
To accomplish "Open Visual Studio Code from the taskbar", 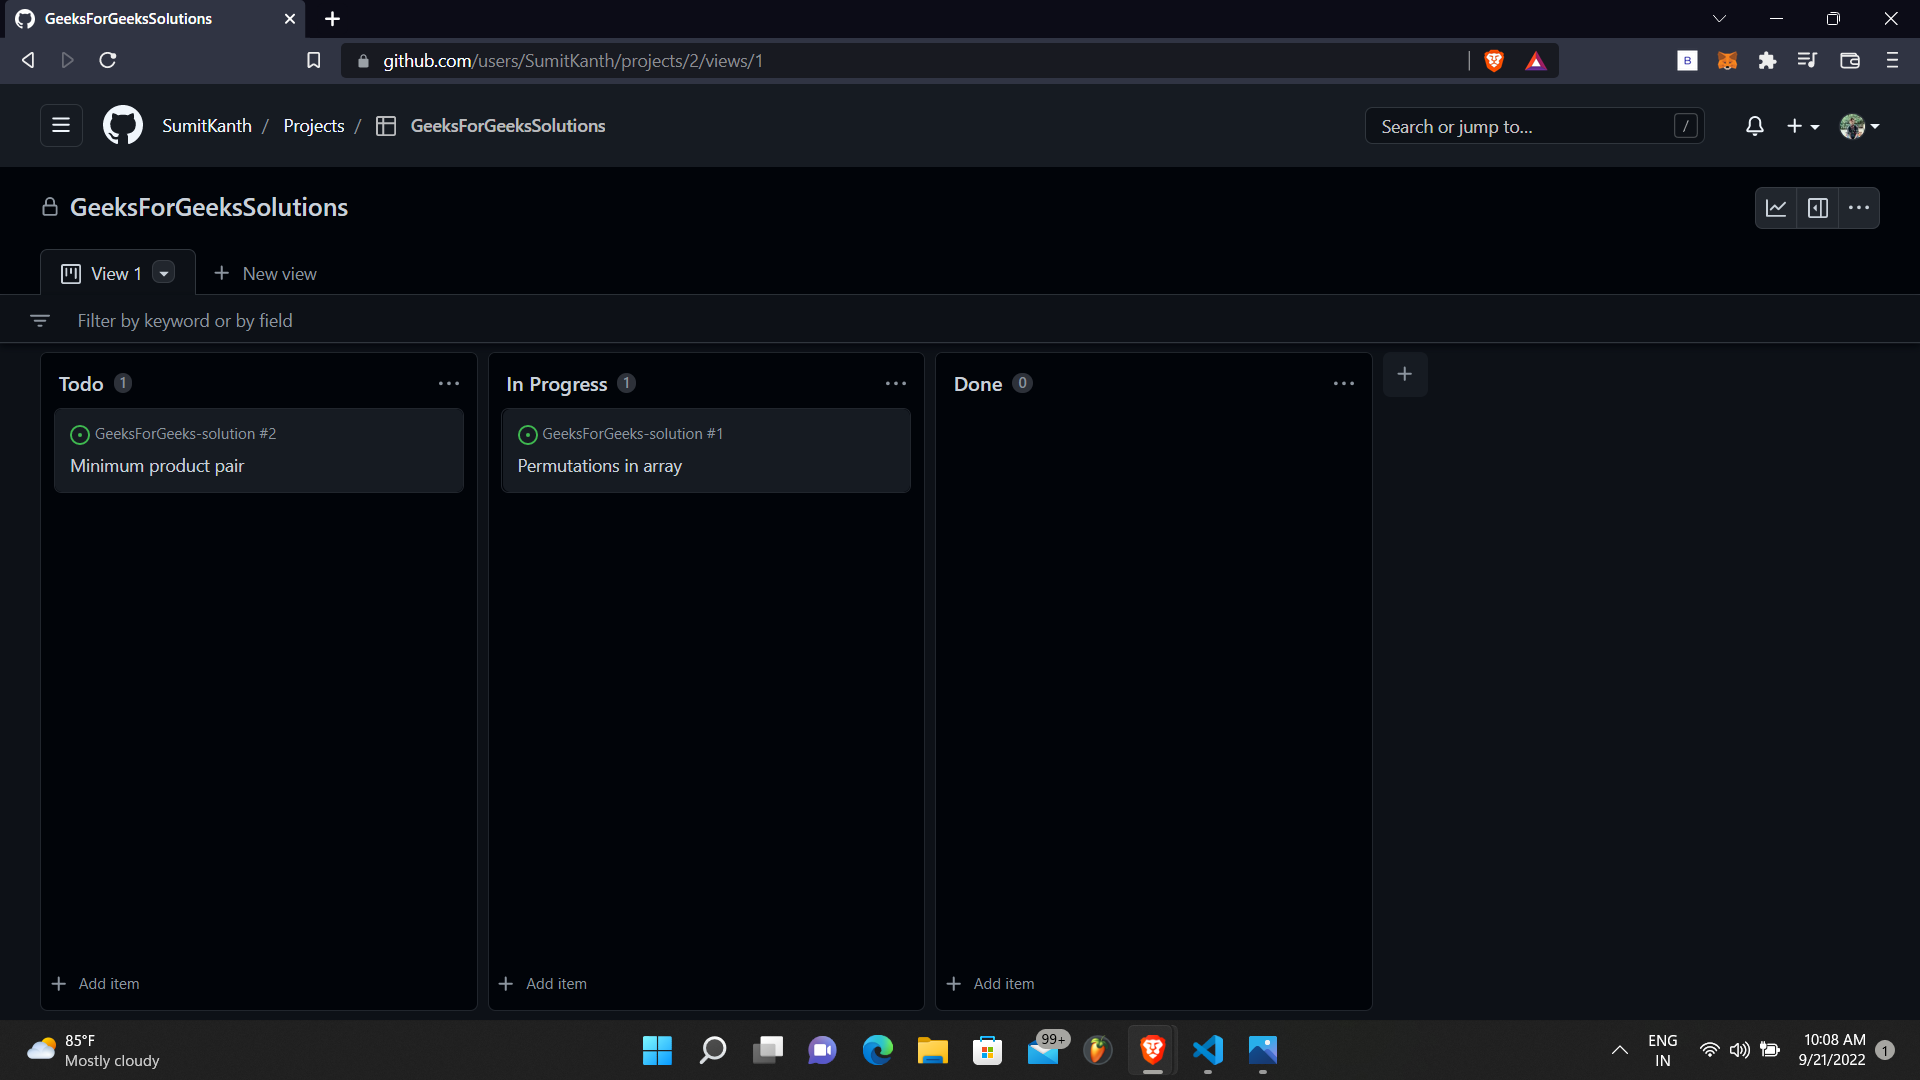I will (x=1208, y=1050).
